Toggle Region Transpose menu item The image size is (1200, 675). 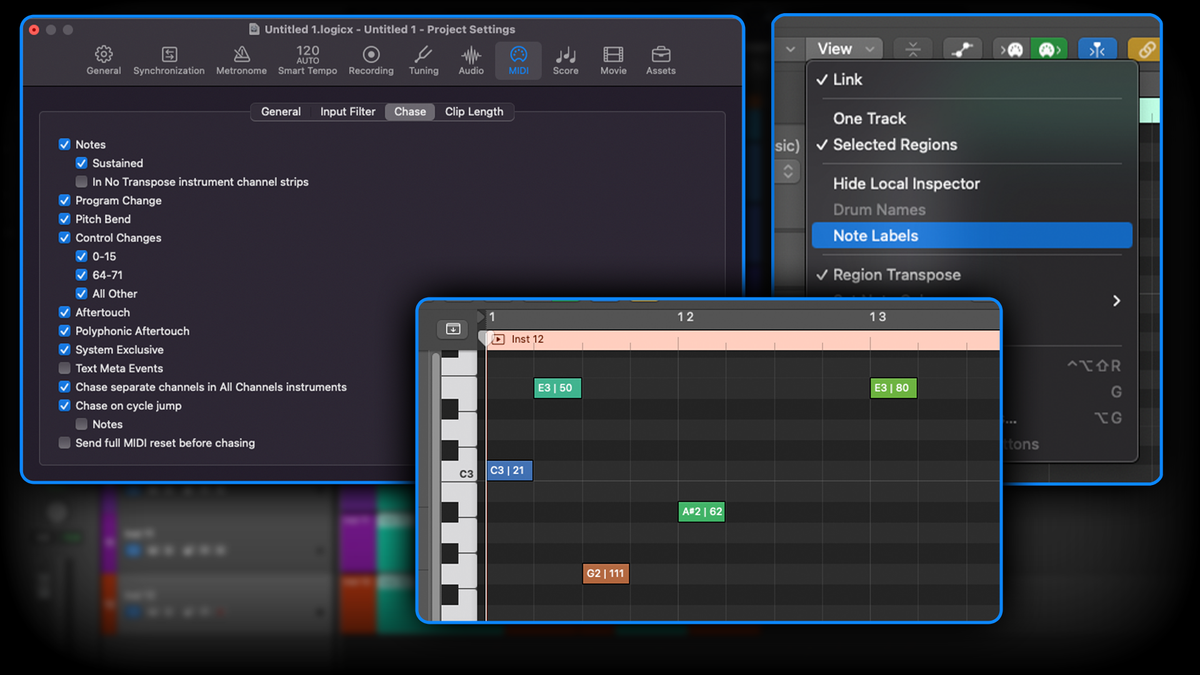[x=970, y=275]
